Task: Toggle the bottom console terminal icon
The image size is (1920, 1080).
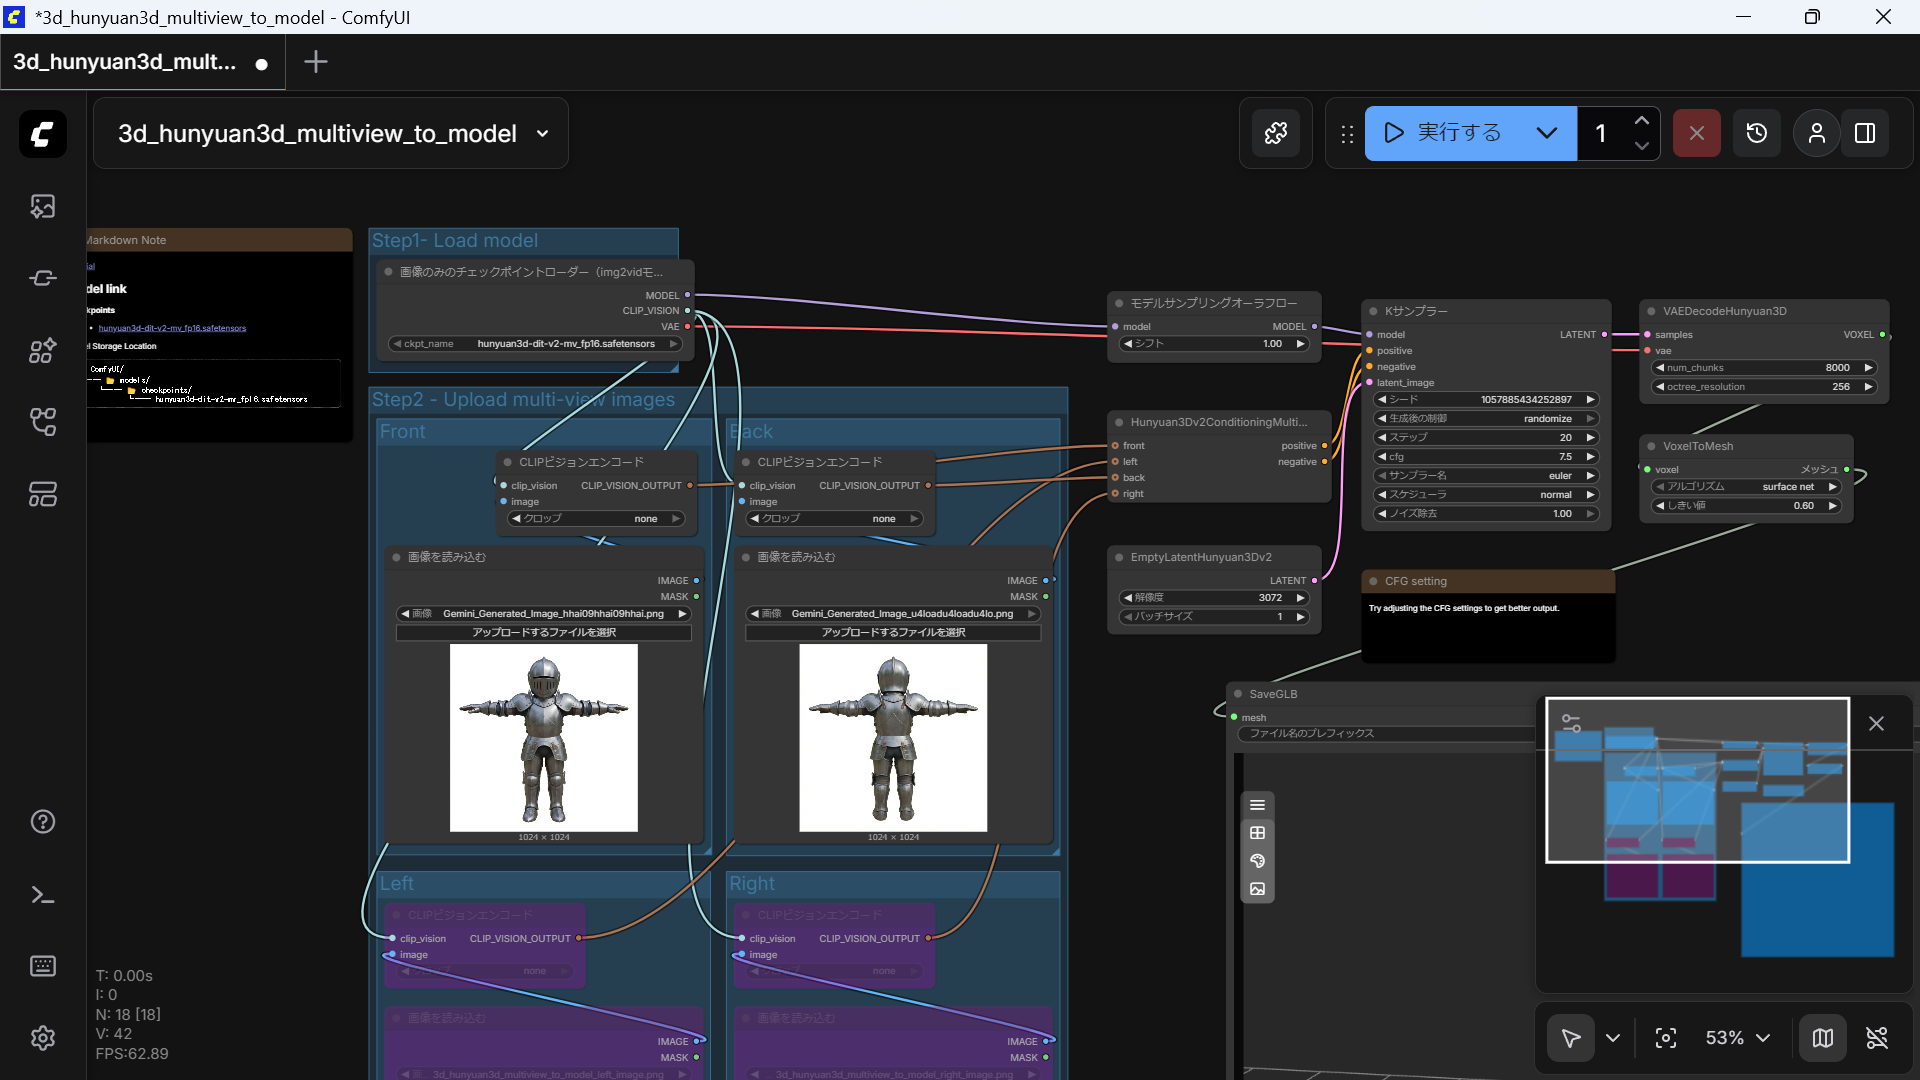Action: click(x=42, y=894)
